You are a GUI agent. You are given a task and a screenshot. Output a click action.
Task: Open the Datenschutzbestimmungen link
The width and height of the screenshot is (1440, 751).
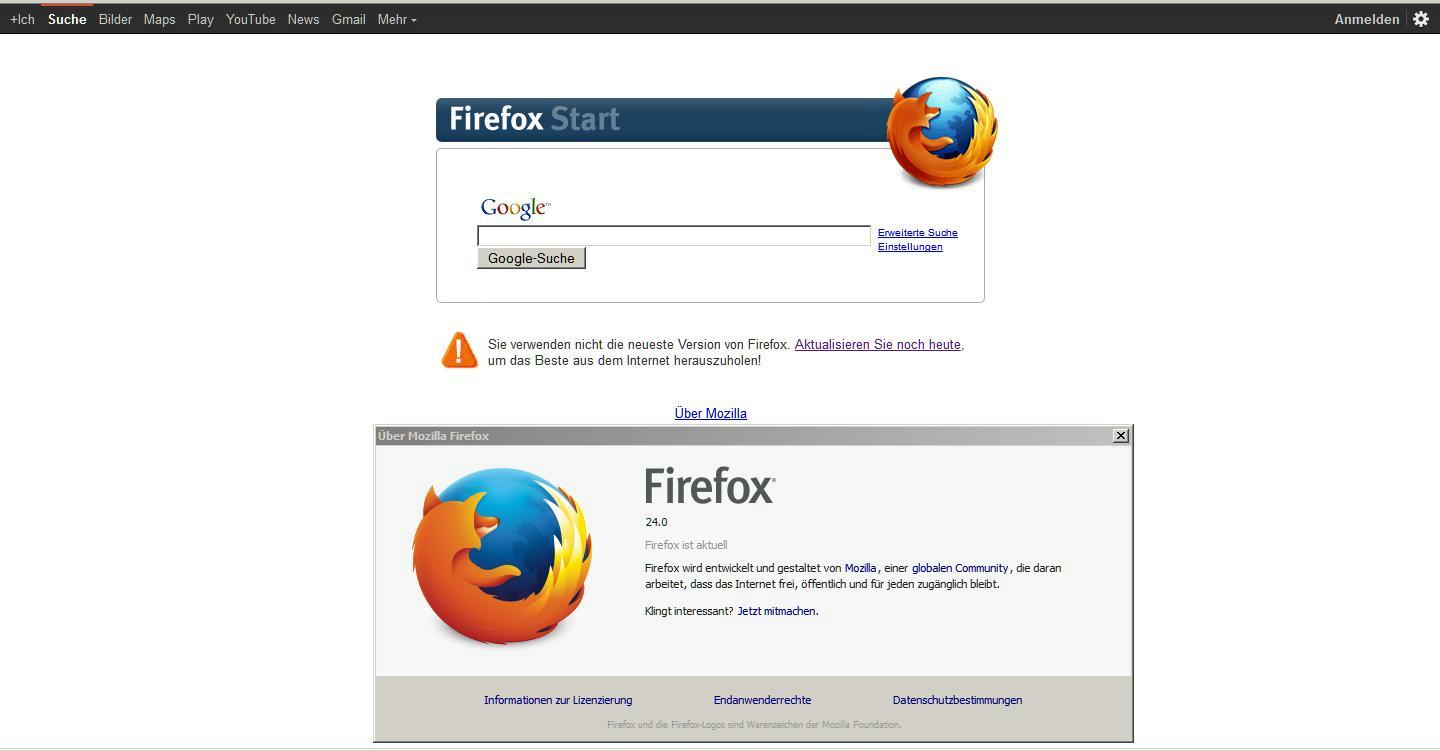pos(957,700)
